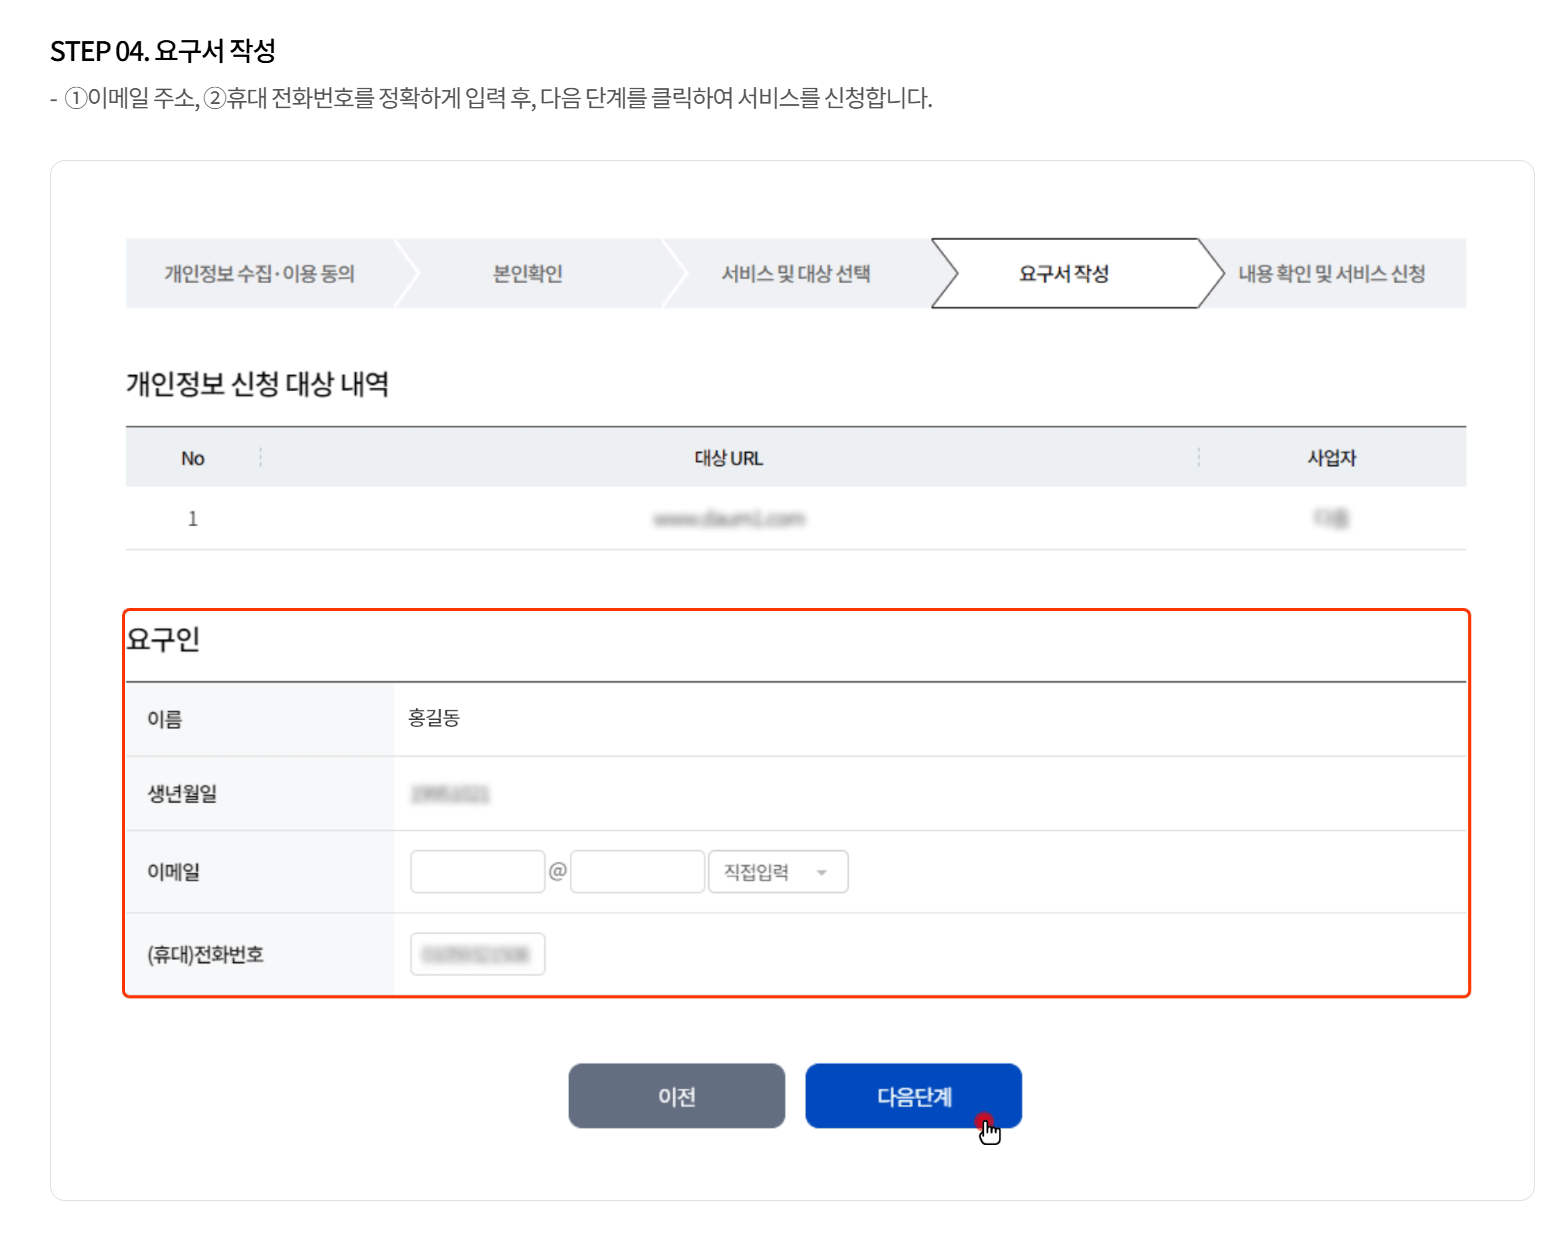Click the 요구인 section title
The image size is (1567, 1238).
tap(163, 643)
